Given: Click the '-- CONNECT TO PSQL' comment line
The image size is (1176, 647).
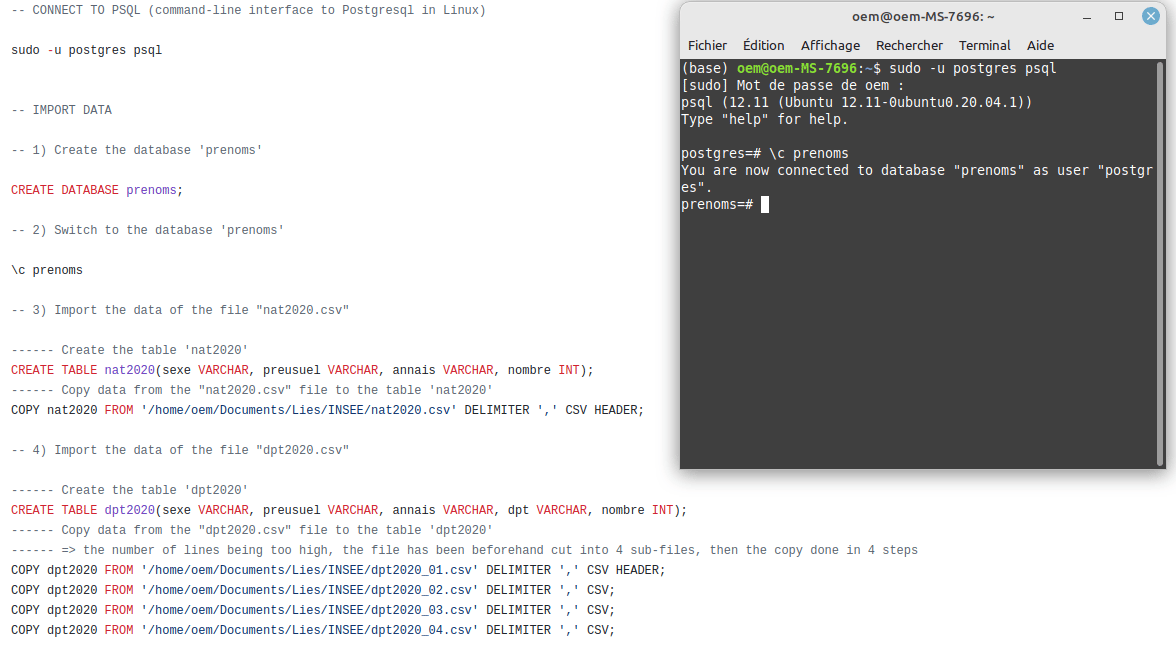Looking at the screenshot, I should (x=248, y=10).
